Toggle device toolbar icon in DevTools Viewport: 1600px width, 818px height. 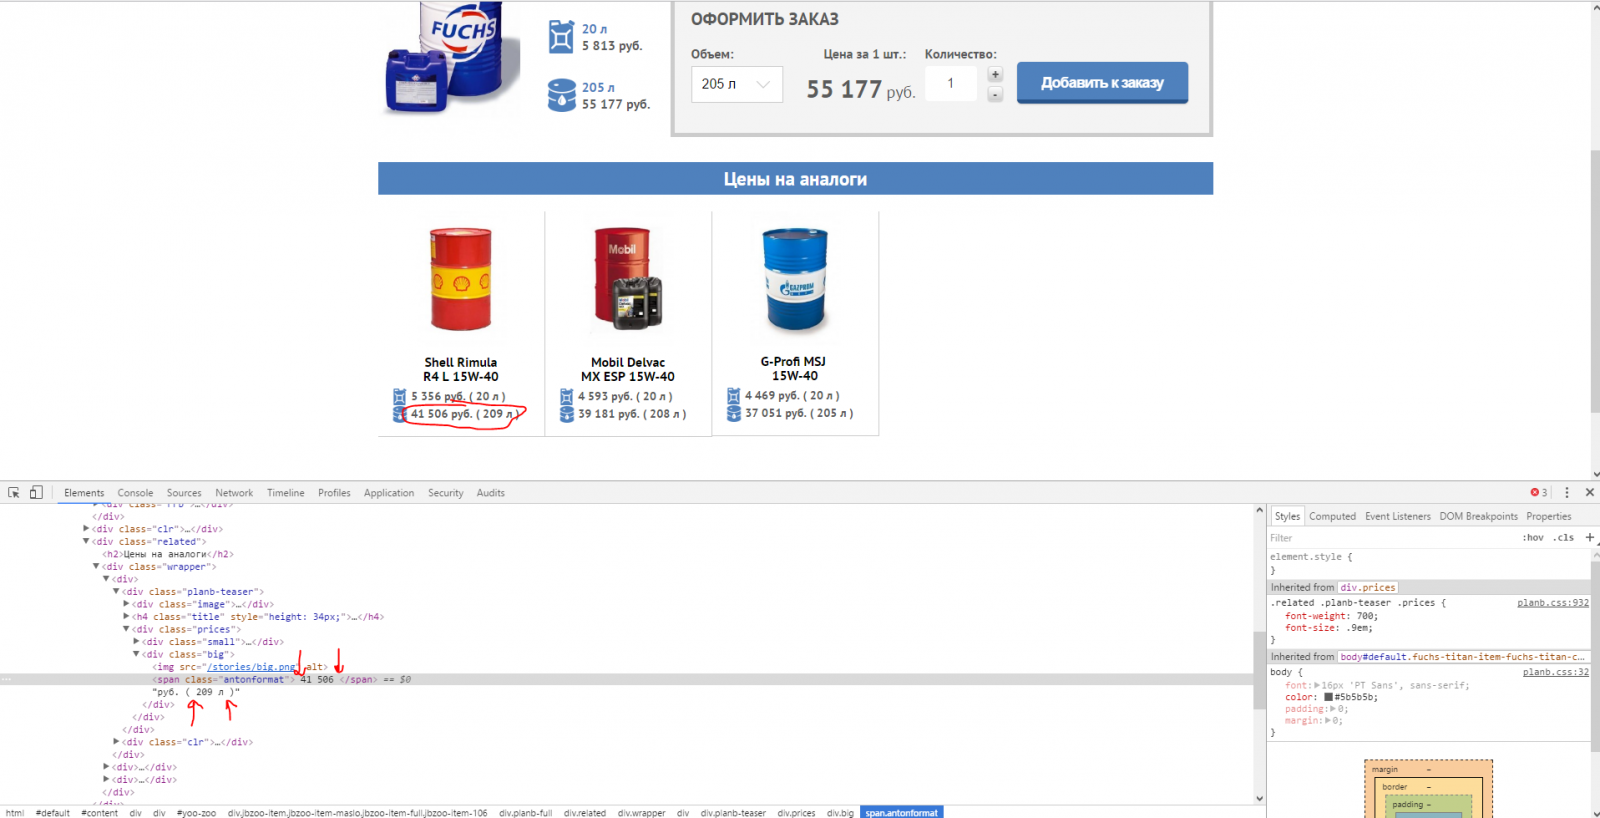pyautogui.click(x=36, y=492)
